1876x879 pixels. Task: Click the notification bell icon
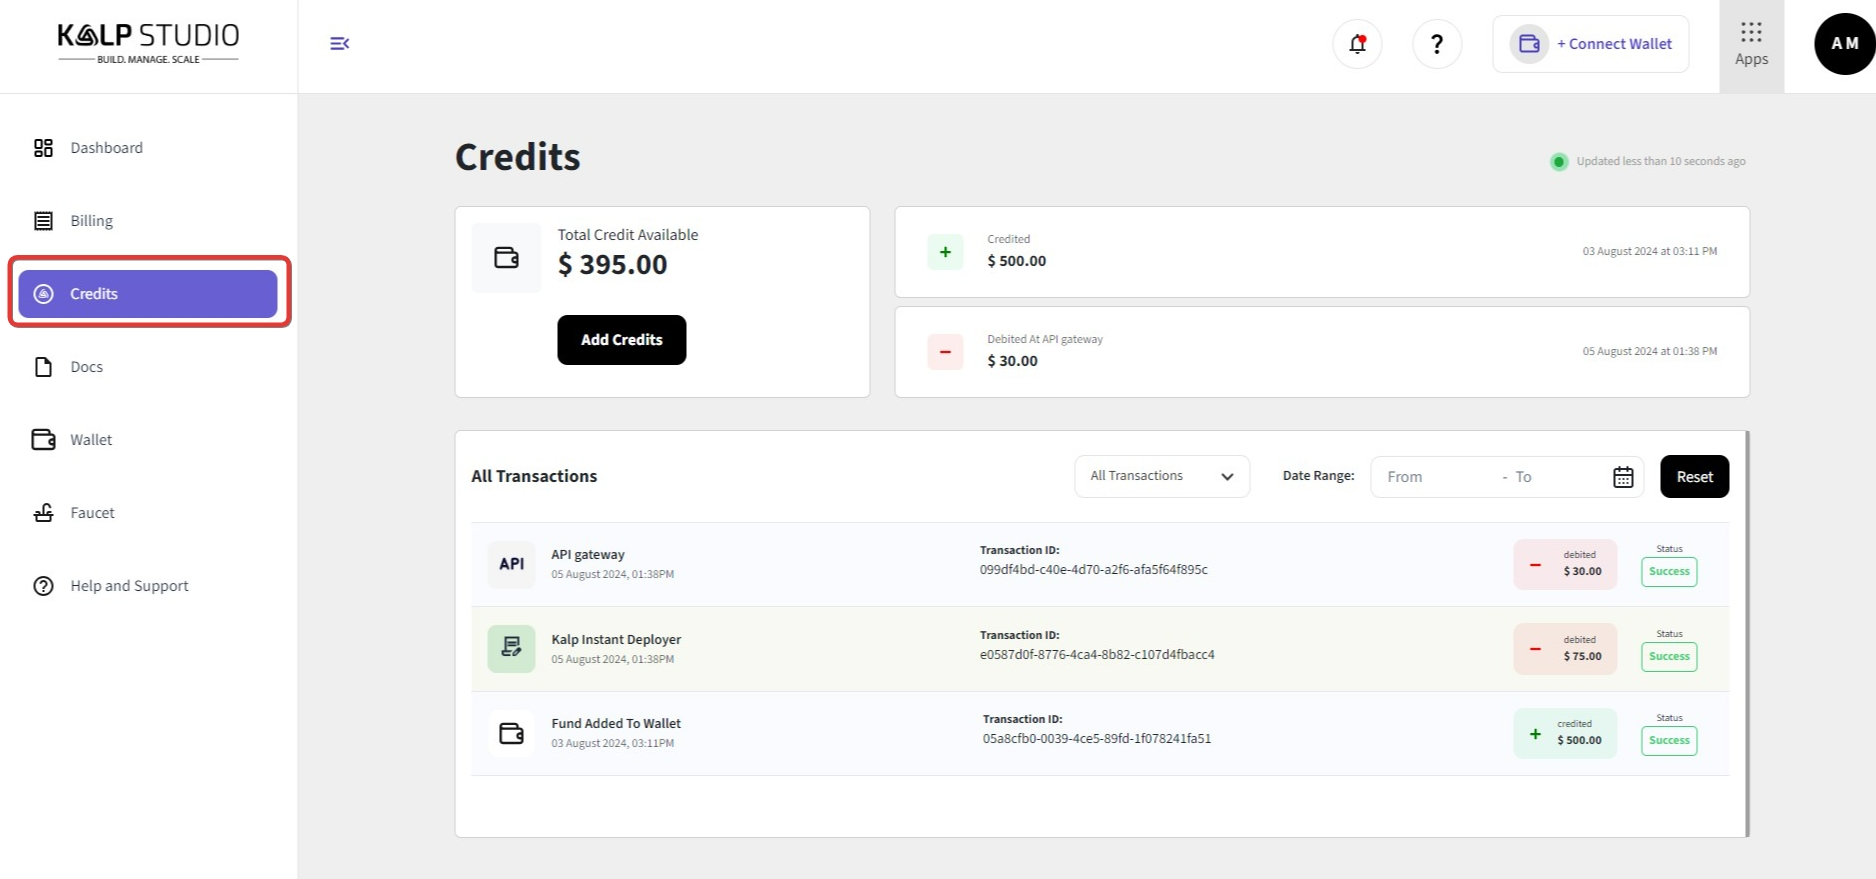click(1357, 44)
